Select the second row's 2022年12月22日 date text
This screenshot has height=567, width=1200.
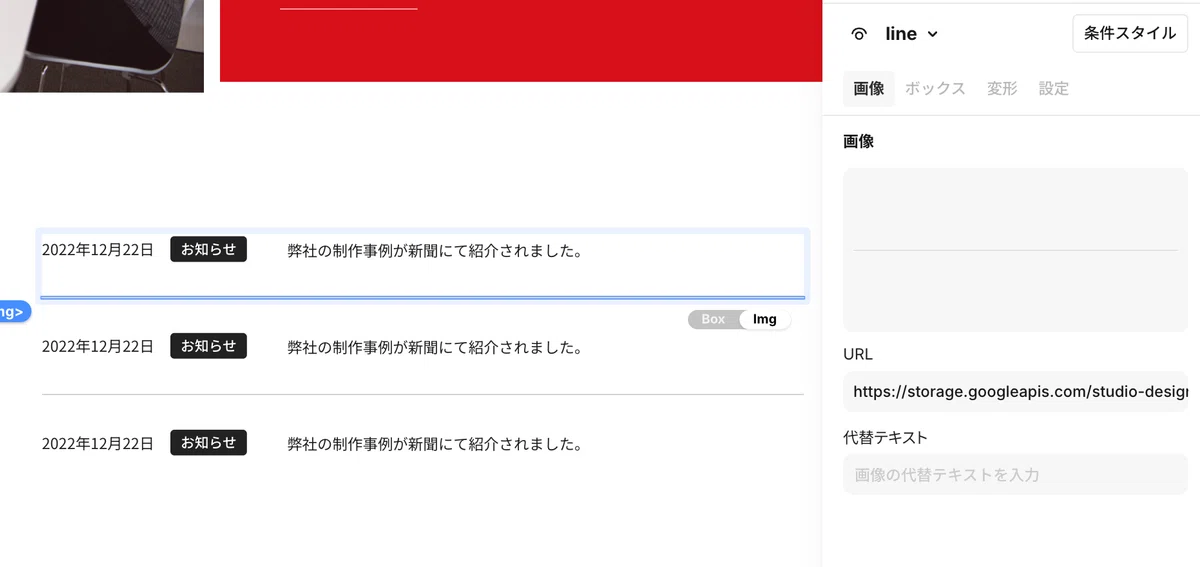pyautogui.click(x=98, y=347)
